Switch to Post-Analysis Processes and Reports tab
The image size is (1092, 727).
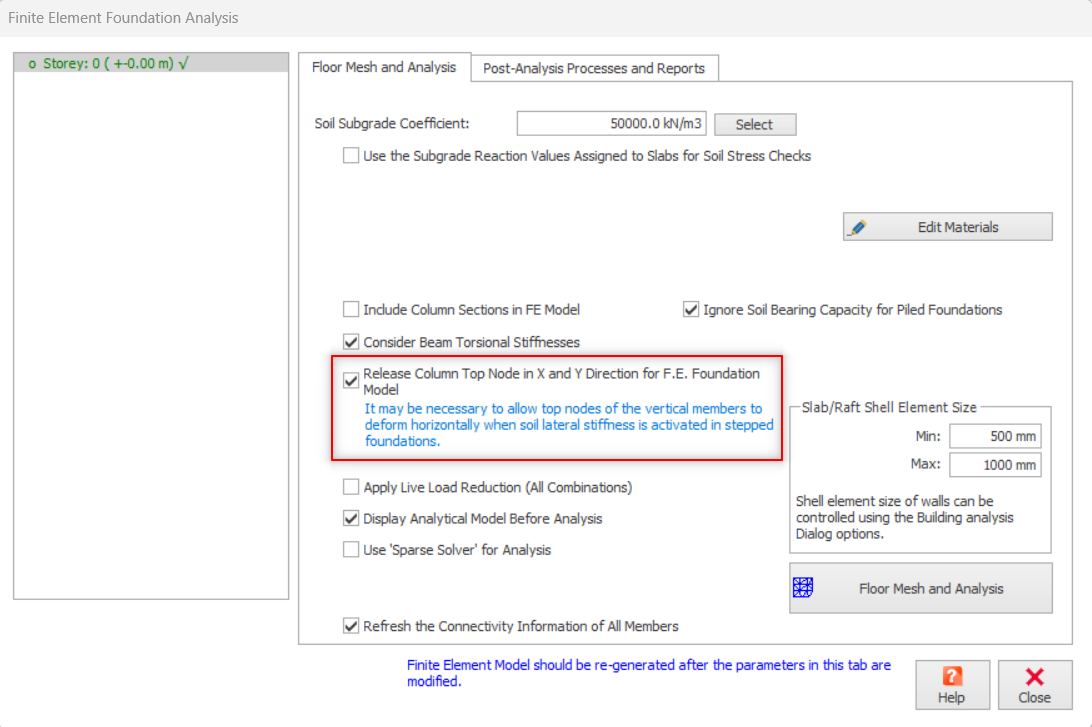[x=594, y=68]
